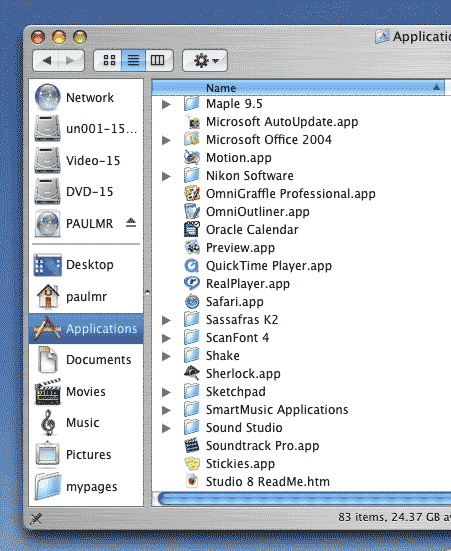Open Network in the sidebar
The height and width of the screenshot is (551, 451).
pos(86,97)
